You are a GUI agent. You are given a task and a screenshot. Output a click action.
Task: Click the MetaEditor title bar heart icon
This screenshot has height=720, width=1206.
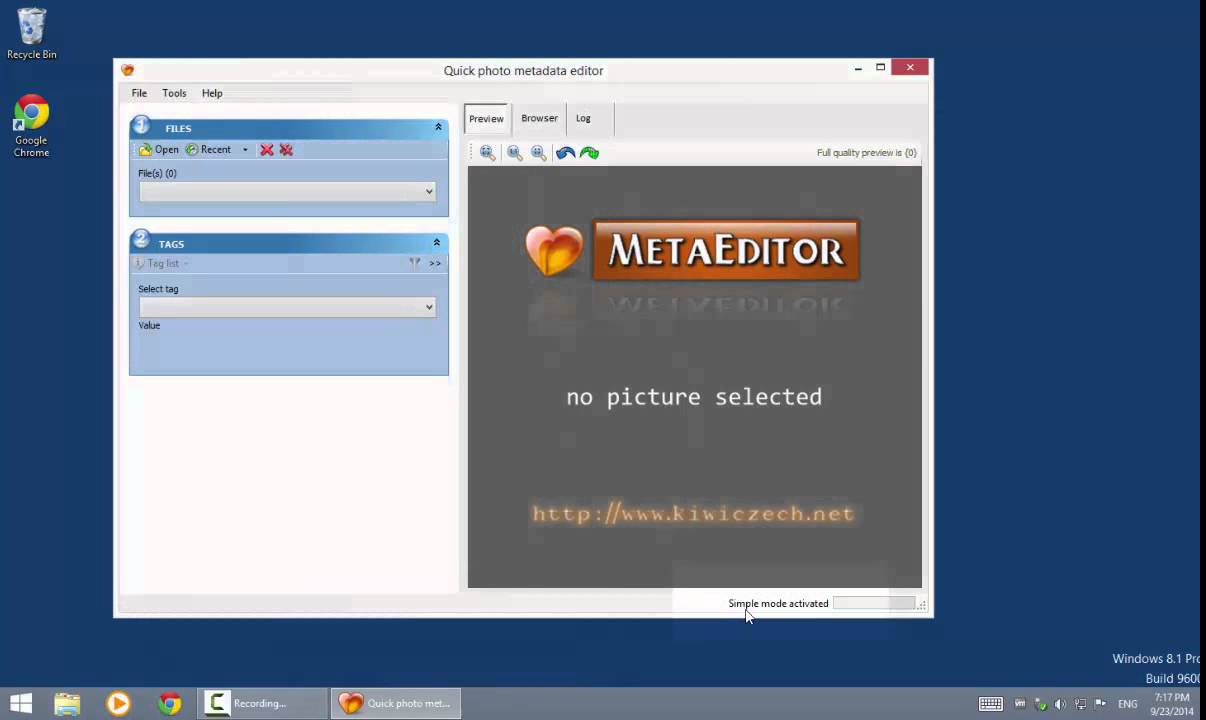point(127,70)
